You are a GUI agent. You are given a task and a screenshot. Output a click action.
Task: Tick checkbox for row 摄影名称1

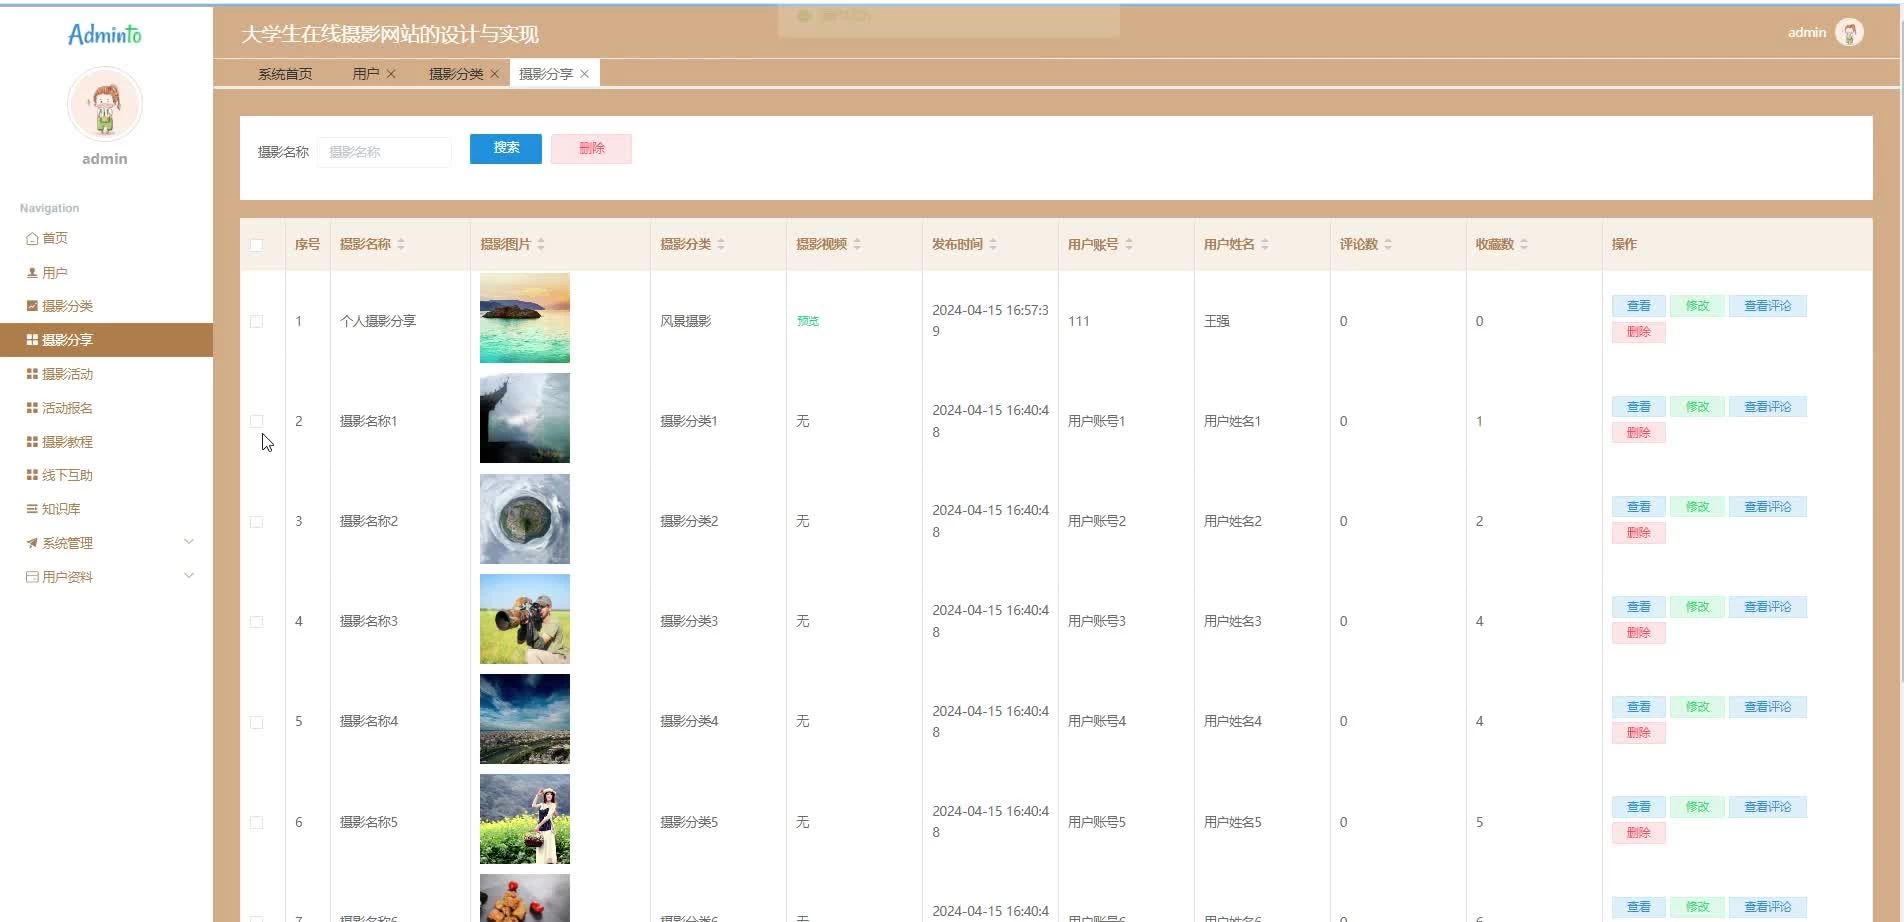(256, 421)
